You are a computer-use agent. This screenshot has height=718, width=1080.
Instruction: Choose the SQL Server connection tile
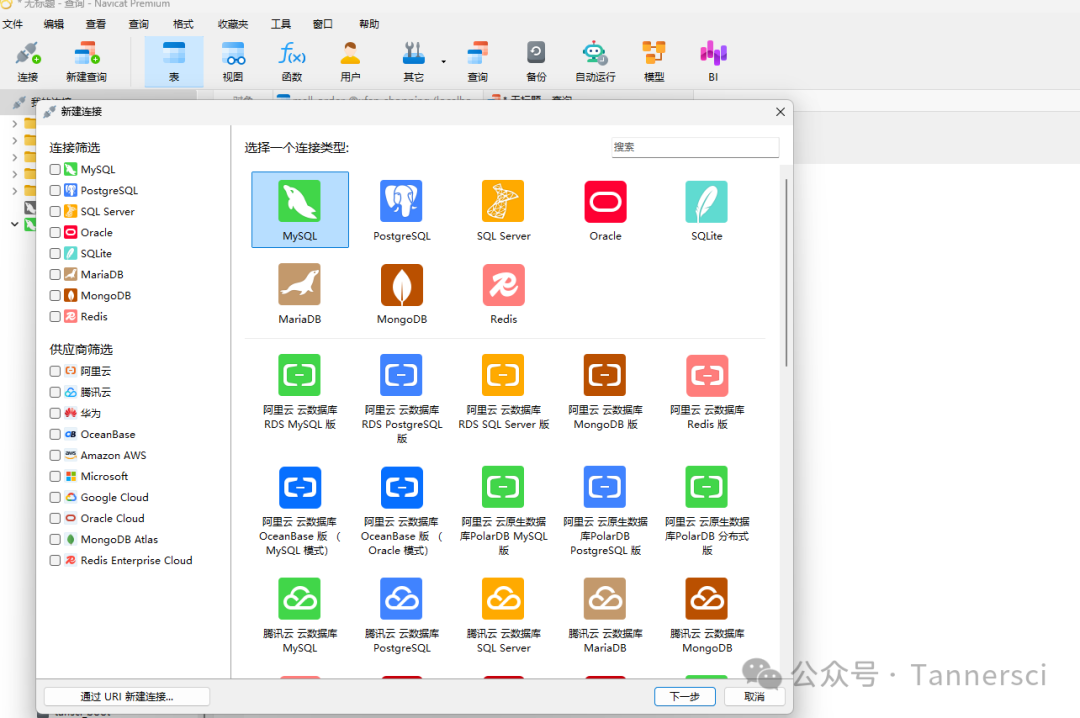[x=503, y=209]
